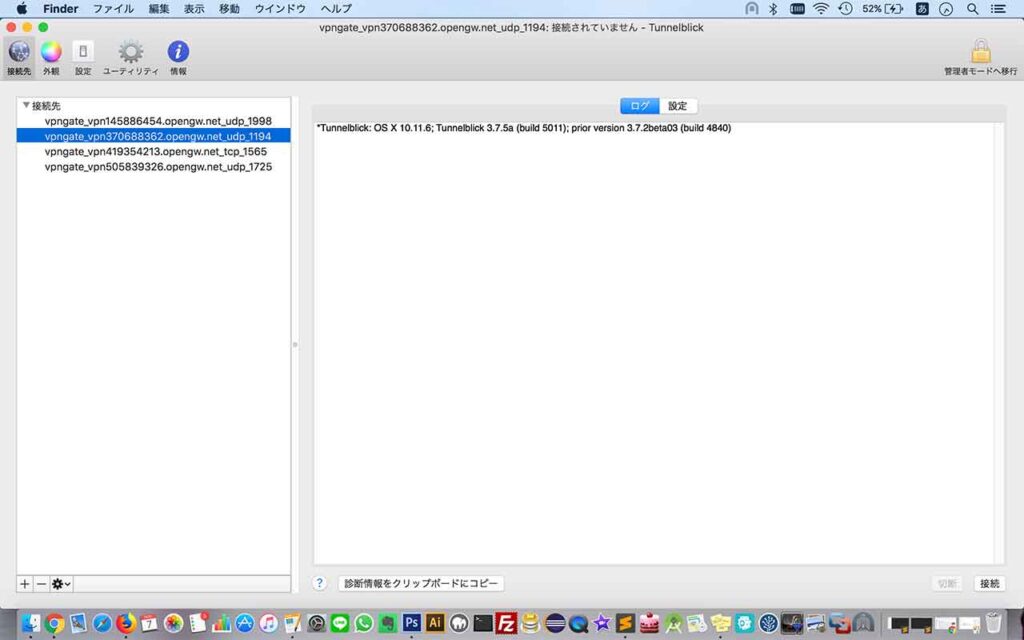The height and width of the screenshot is (640, 1024).
Task: Select vpngate_vpn145886454.opengw.net_udp_1998 configuration
Action: pyautogui.click(x=158, y=120)
